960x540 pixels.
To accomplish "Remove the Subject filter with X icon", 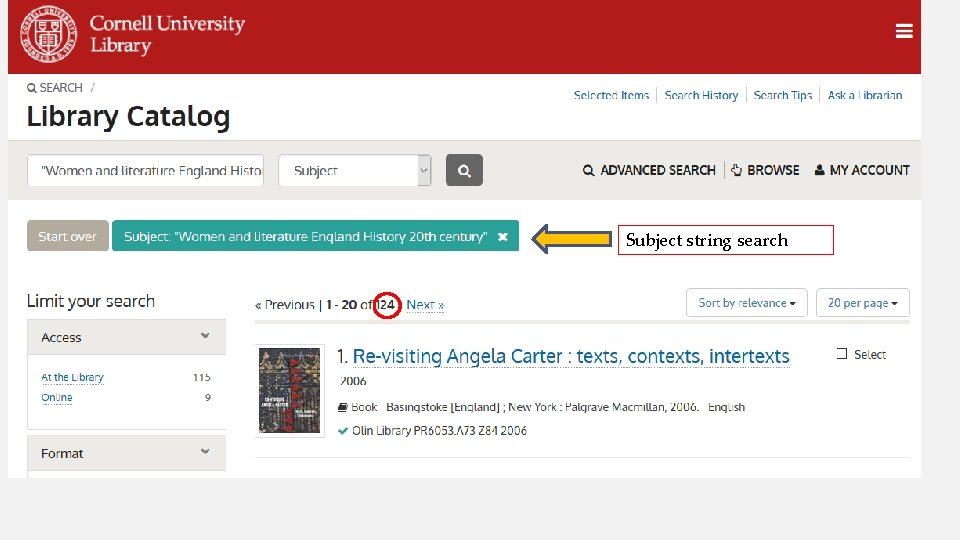I will pyautogui.click(x=503, y=236).
